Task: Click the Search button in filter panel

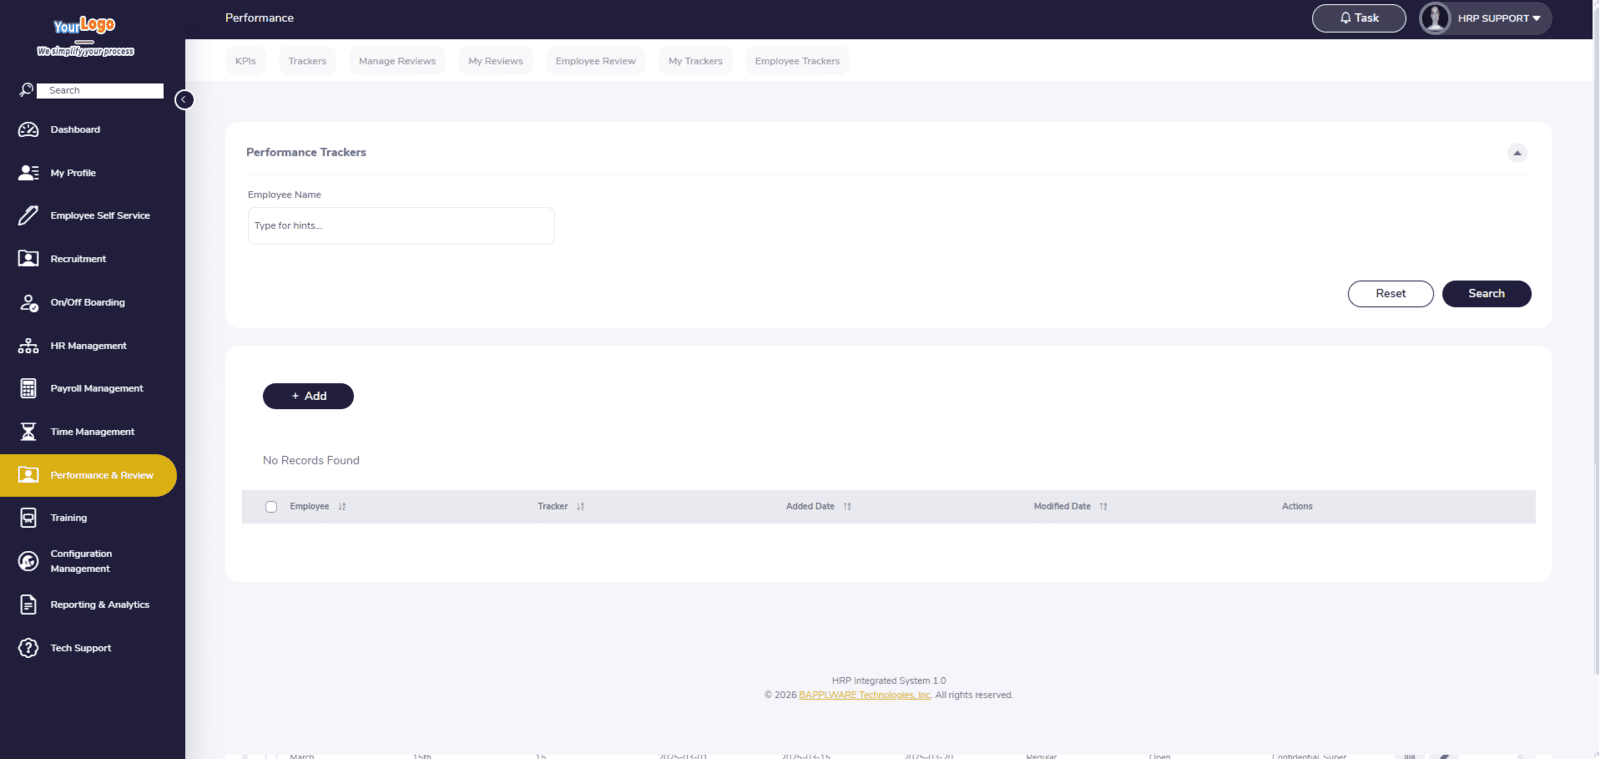Action: (x=1486, y=294)
